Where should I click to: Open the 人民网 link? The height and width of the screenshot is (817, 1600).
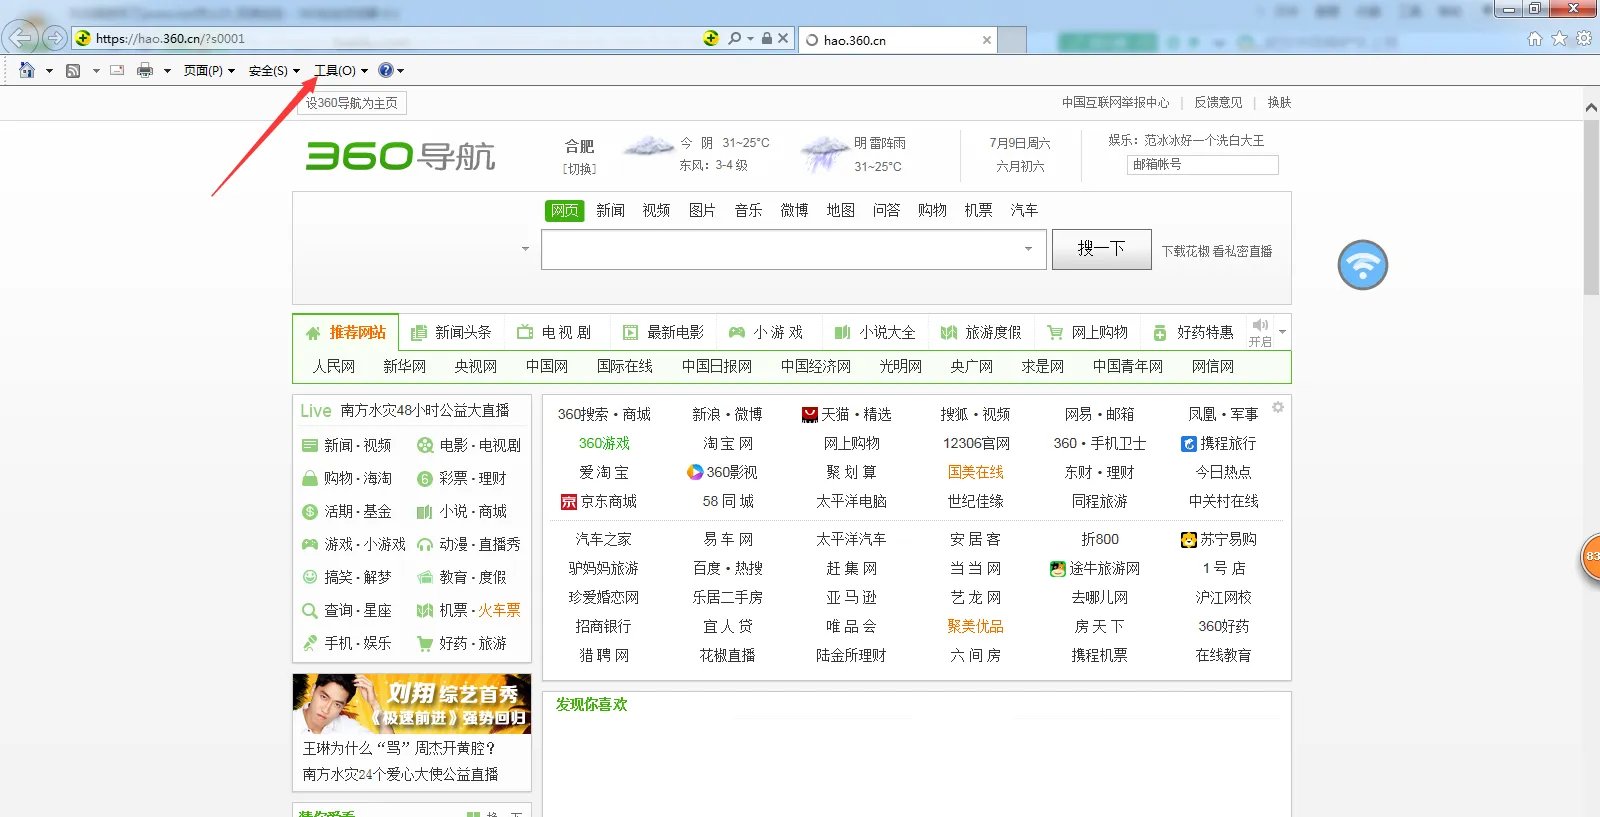pos(333,366)
